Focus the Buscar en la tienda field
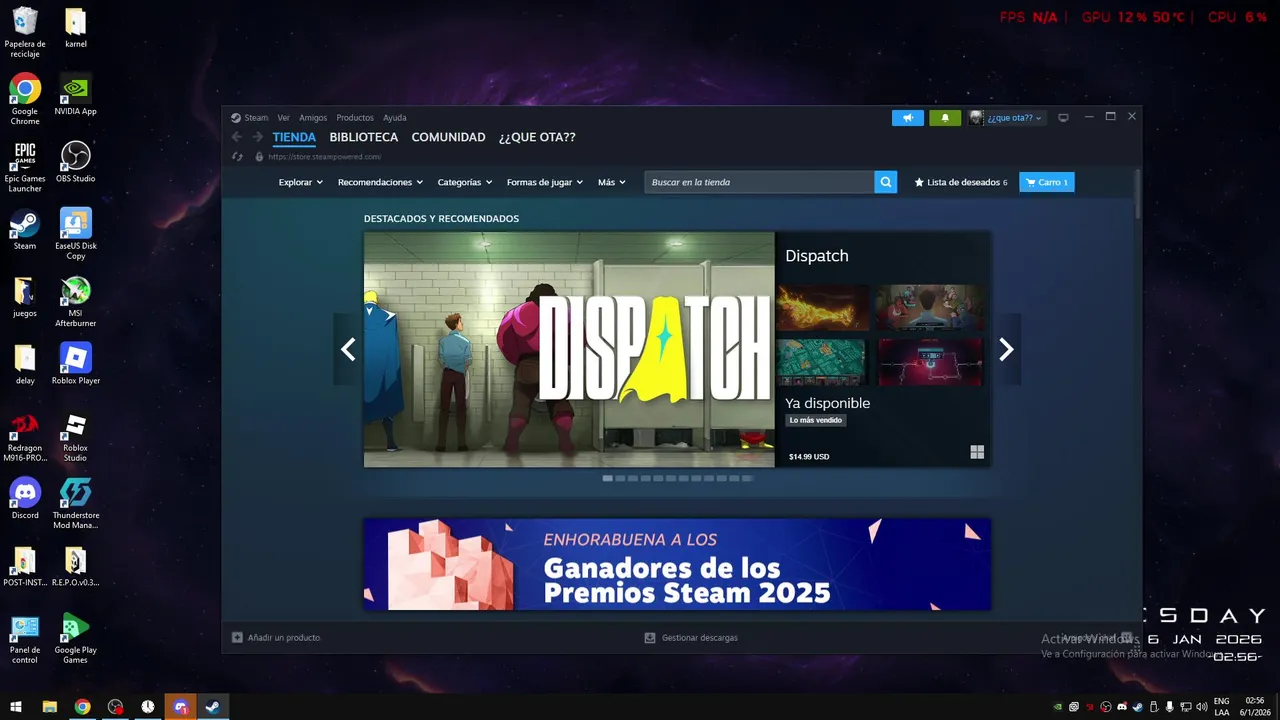Image resolution: width=1280 pixels, height=720 pixels. pyautogui.click(x=759, y=182)
